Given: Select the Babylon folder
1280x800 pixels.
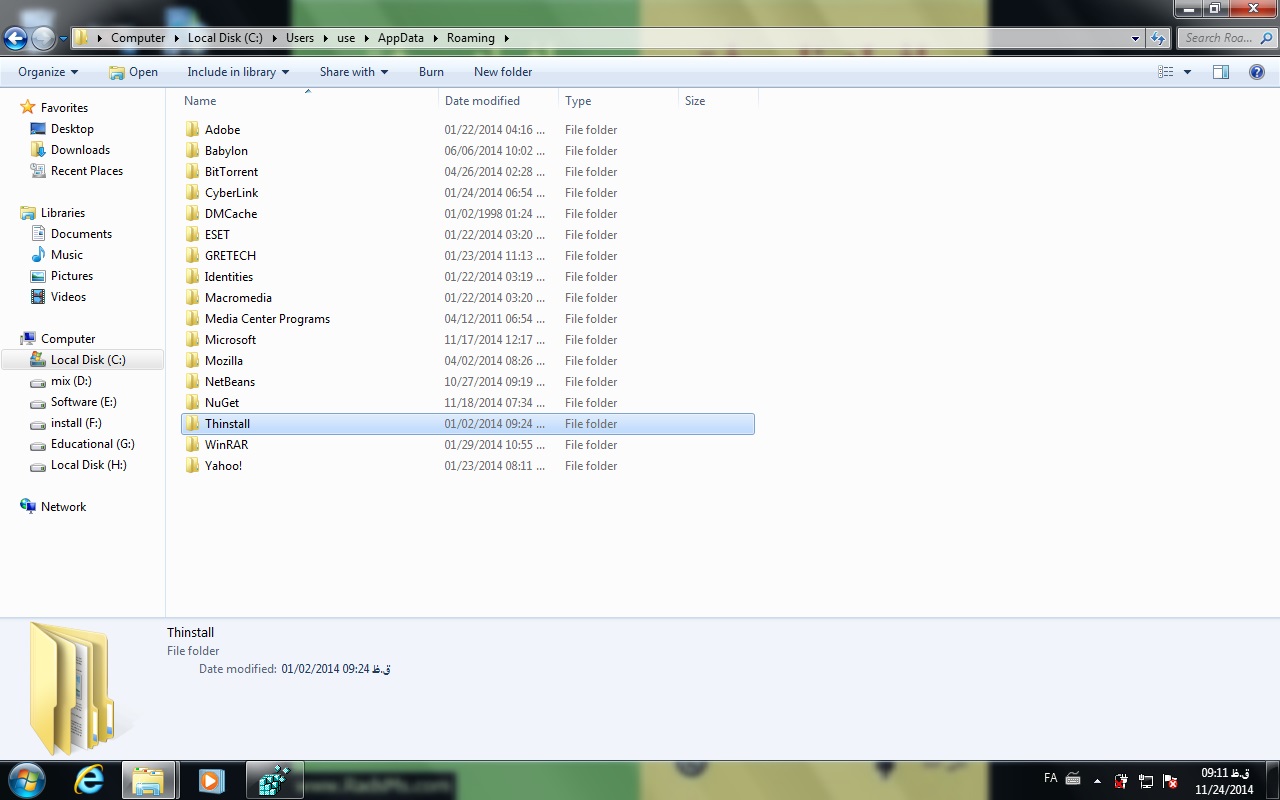Looking at the screenshot, I should (468, 151).
